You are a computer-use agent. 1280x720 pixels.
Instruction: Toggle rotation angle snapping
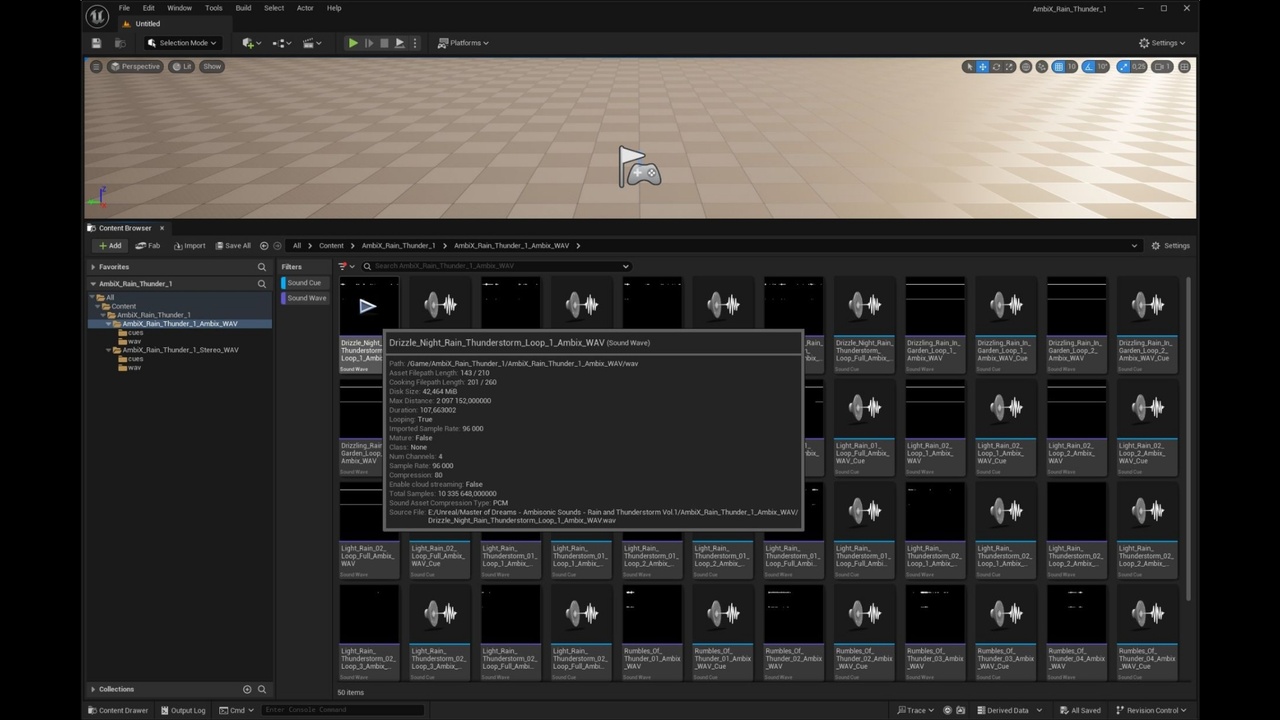1089,67
